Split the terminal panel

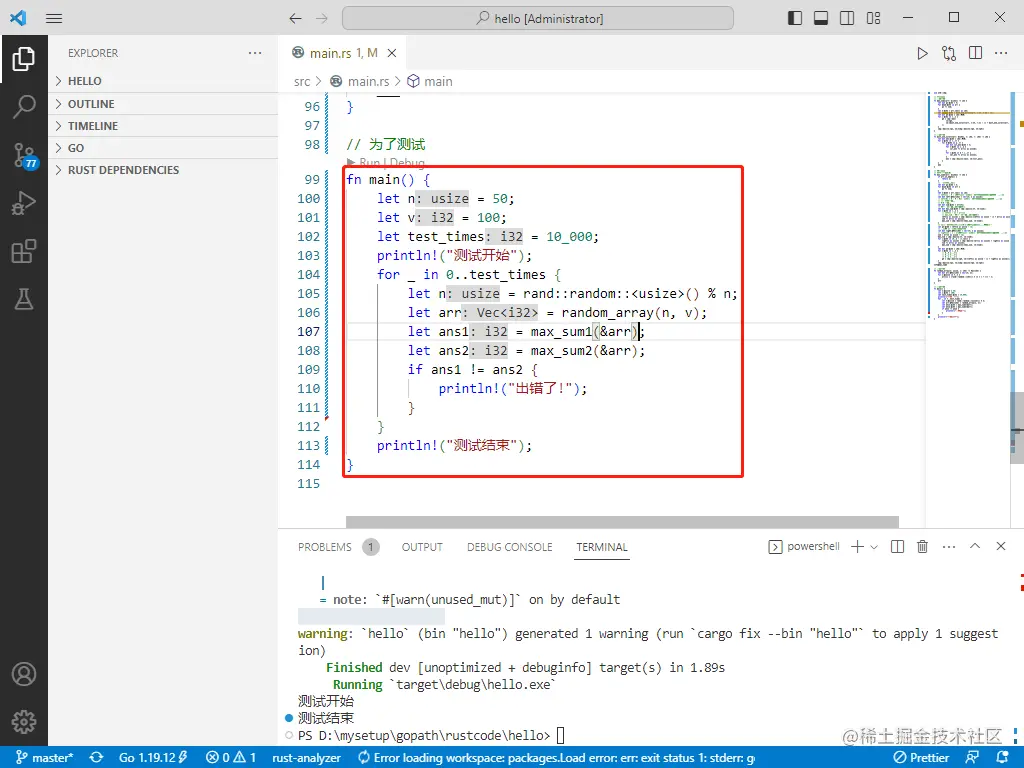(x=897, y=547)
